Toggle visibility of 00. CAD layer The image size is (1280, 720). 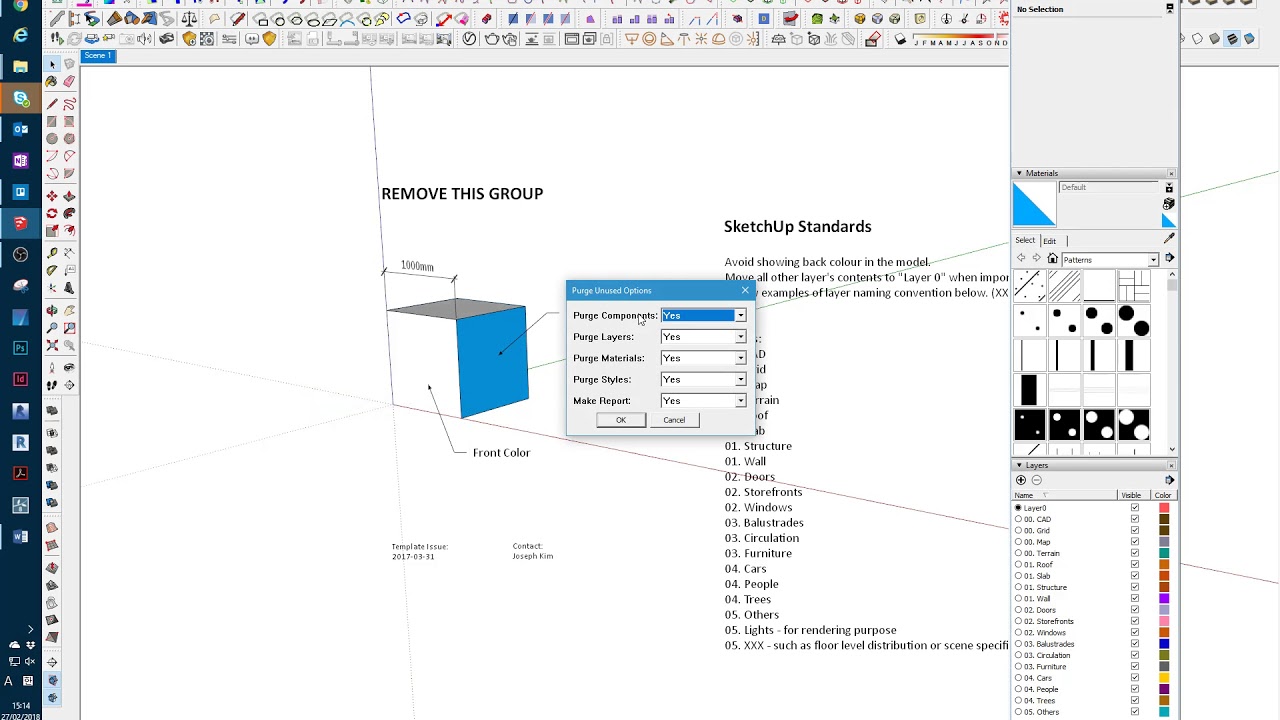pos(1135,519)
